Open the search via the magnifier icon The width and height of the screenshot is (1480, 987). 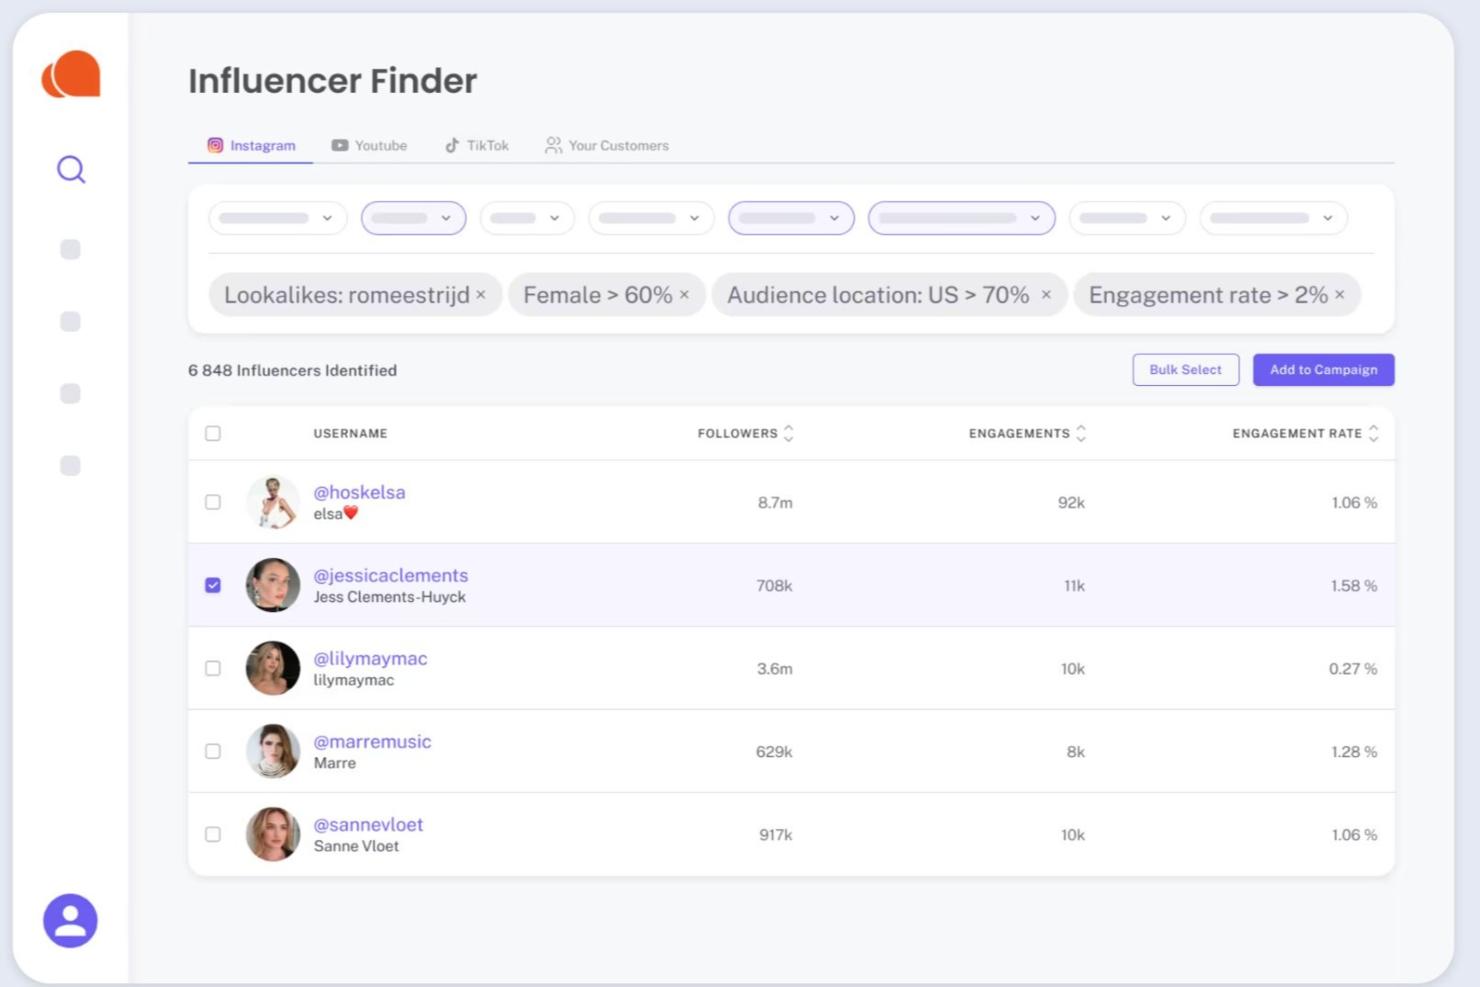pos(70,170)
